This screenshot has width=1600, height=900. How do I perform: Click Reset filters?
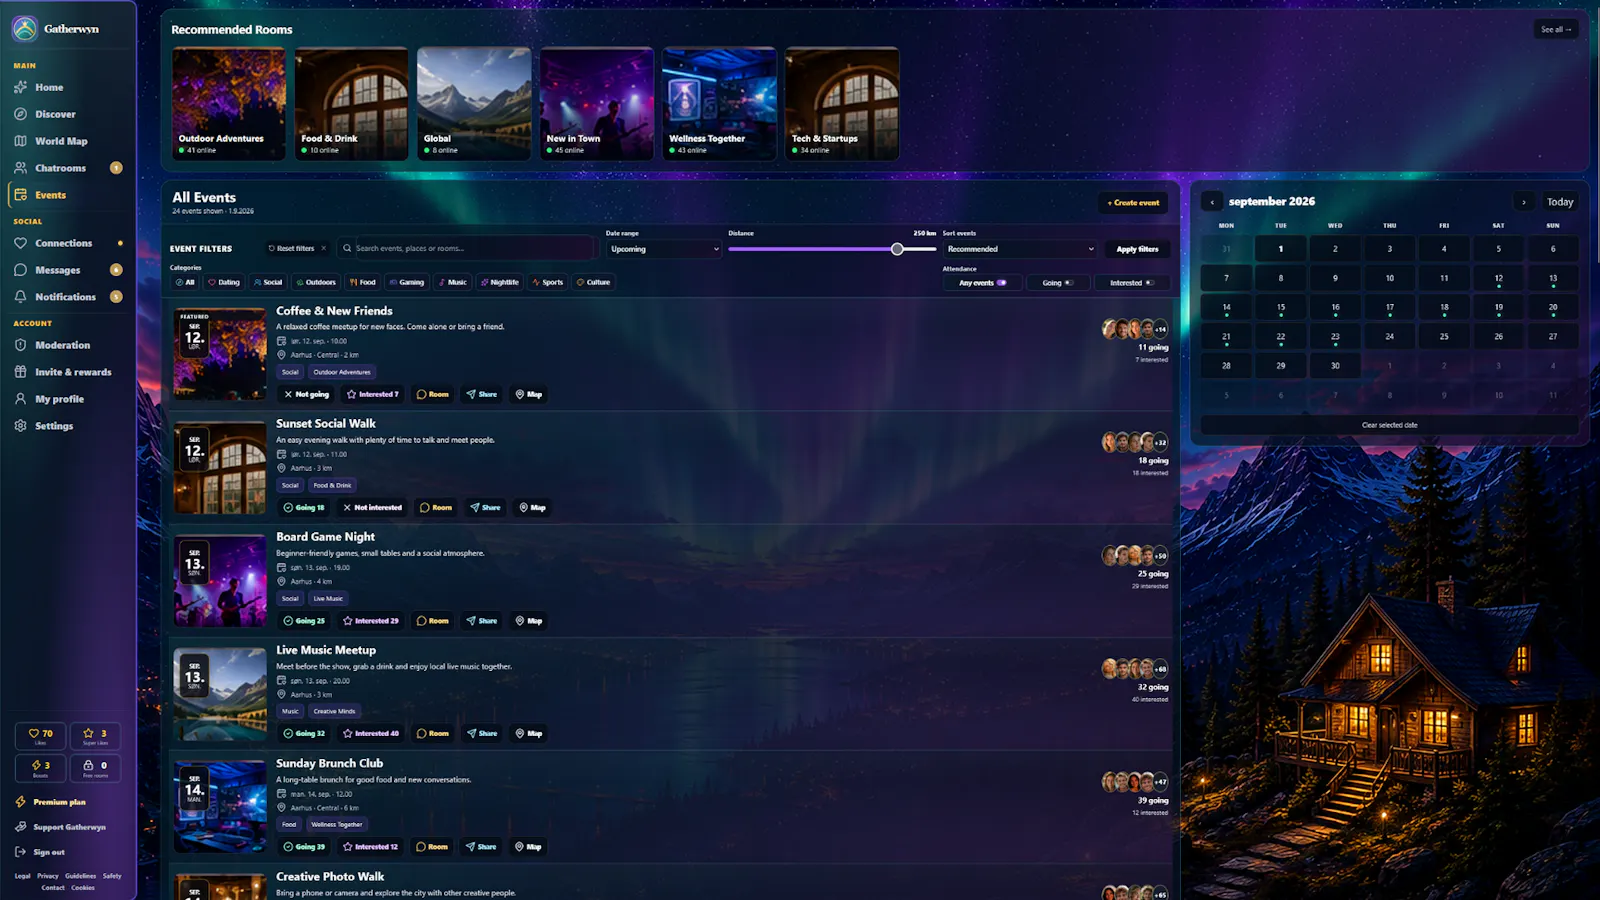pyautogui.click(x=297, y=248)
